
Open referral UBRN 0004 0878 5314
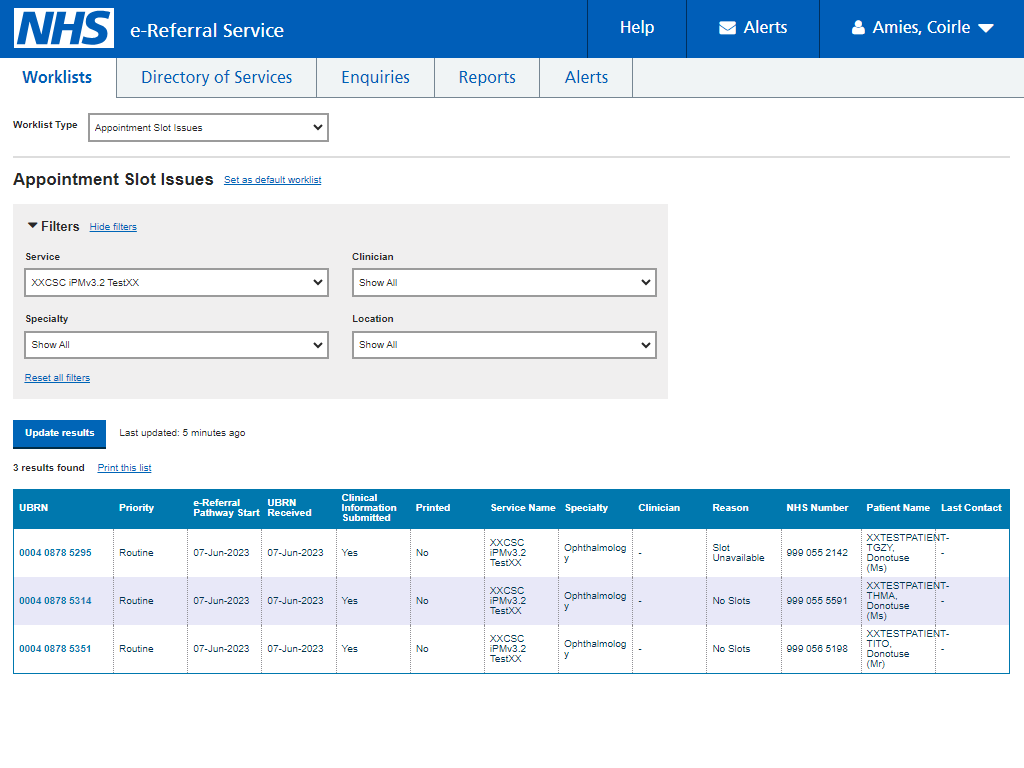pyautogui.click(x=56, y=601)
